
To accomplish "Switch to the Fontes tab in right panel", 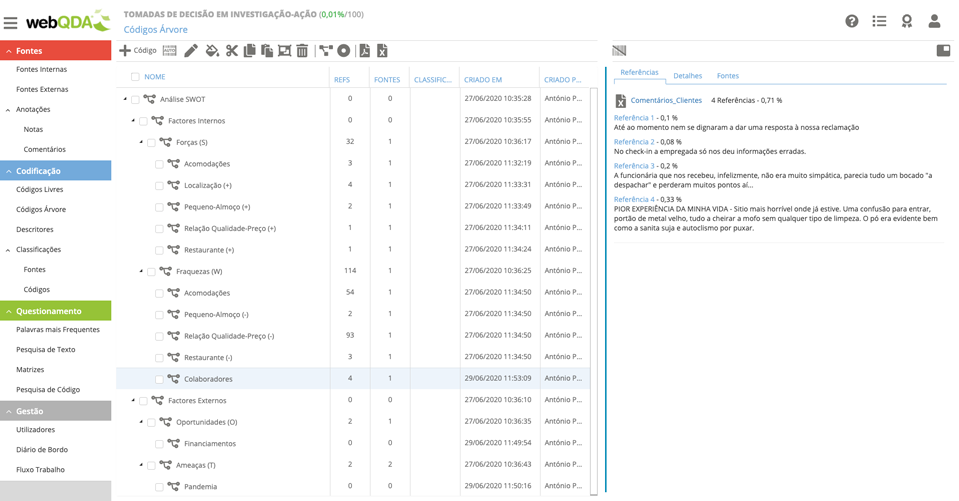I will 728,76.
